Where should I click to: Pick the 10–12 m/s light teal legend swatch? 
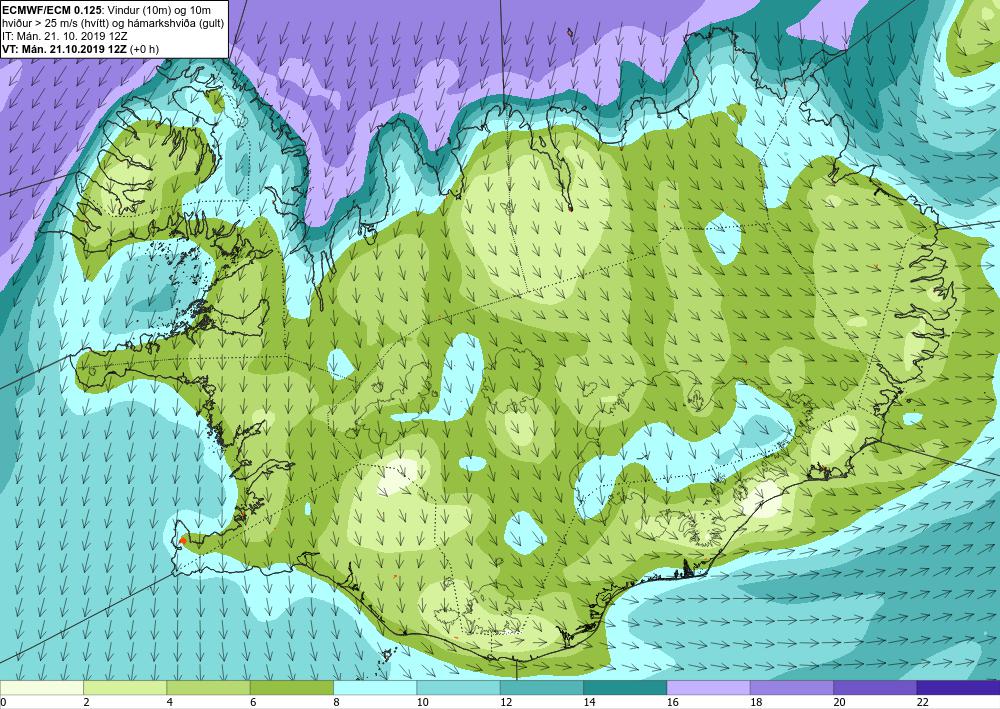click(x=459, y=688)
